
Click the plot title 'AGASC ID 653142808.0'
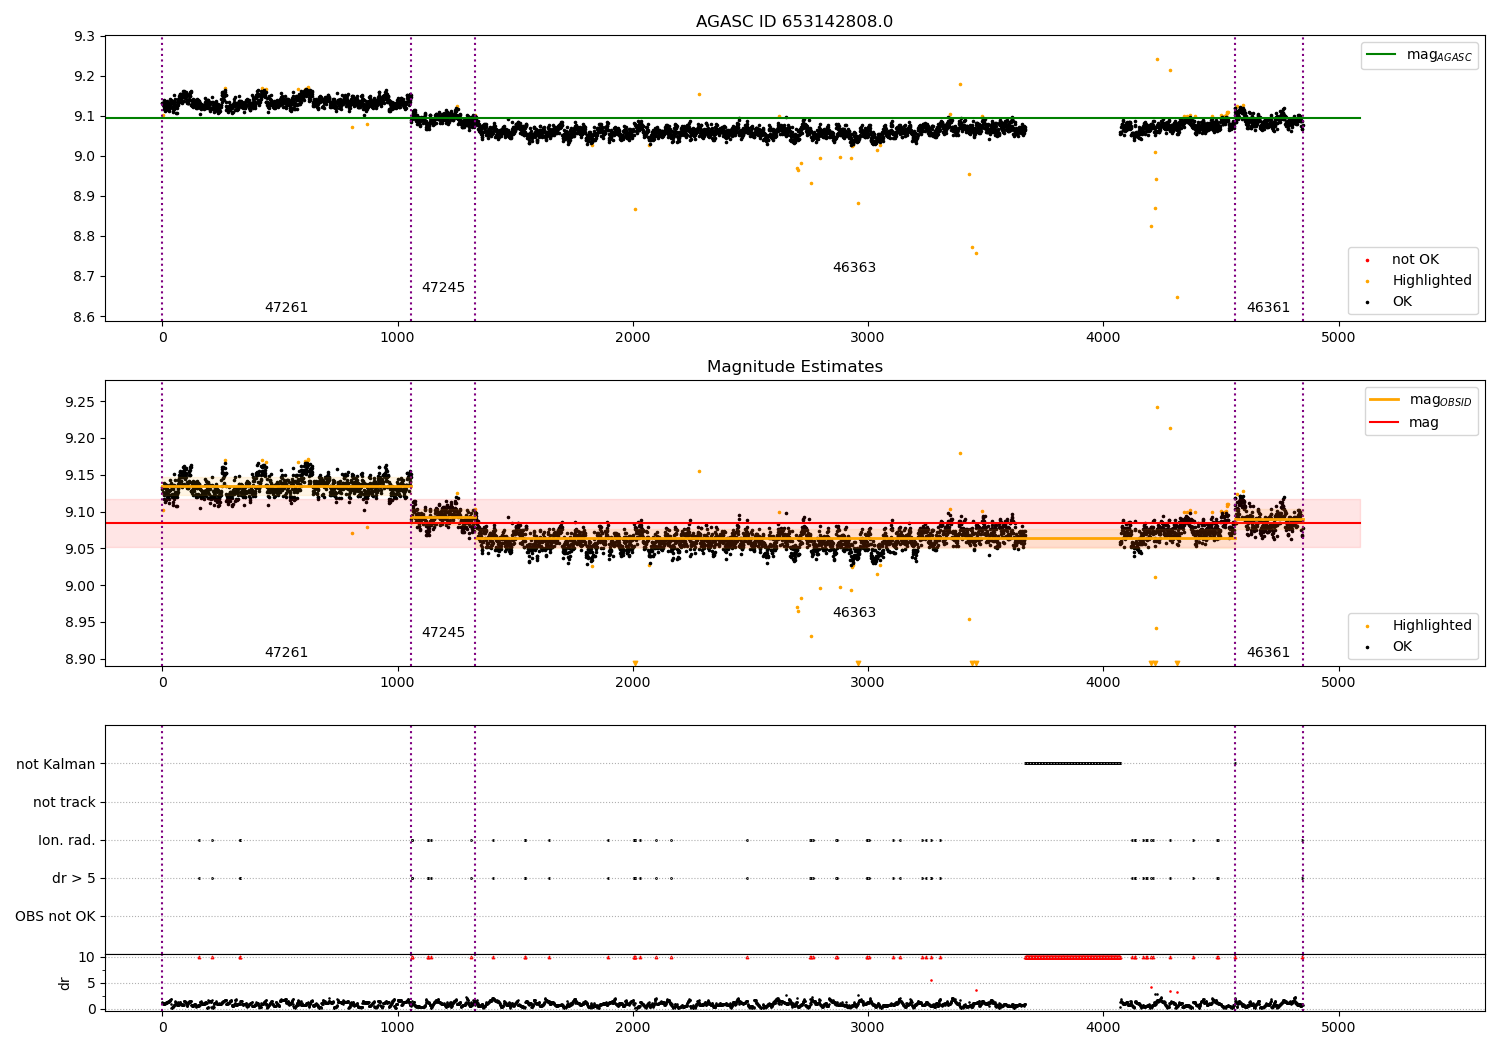coord(794,22)
